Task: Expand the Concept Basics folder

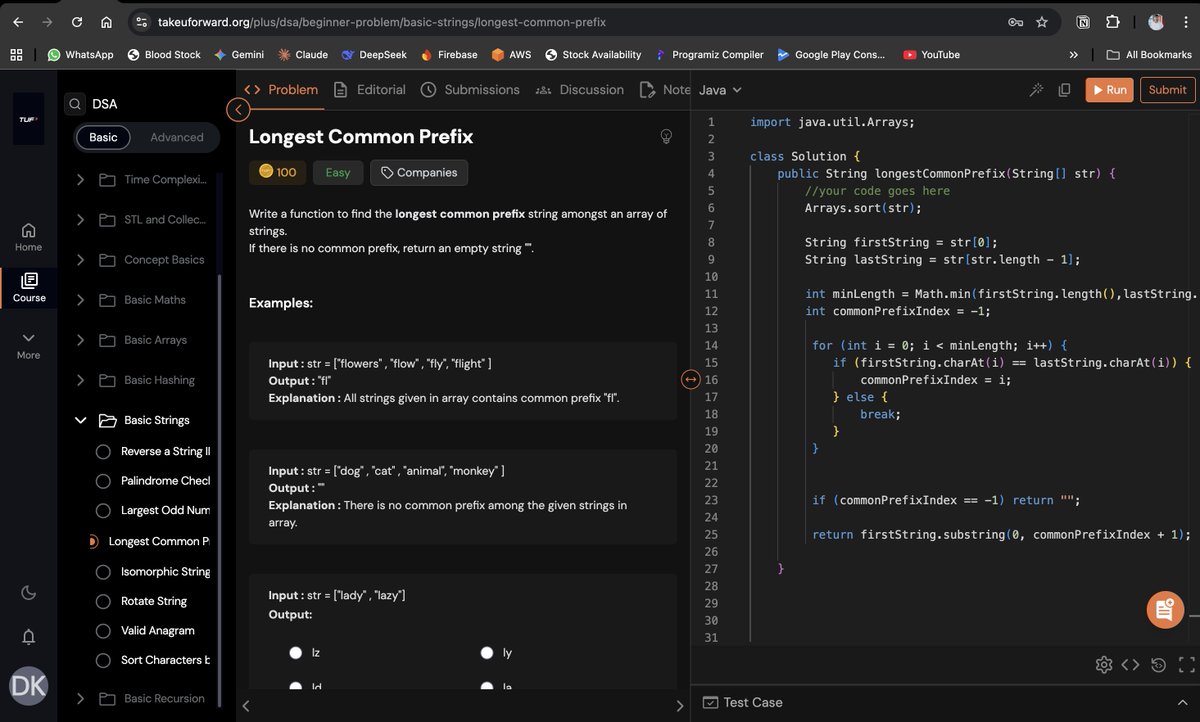Action: [x=142, y=260]
